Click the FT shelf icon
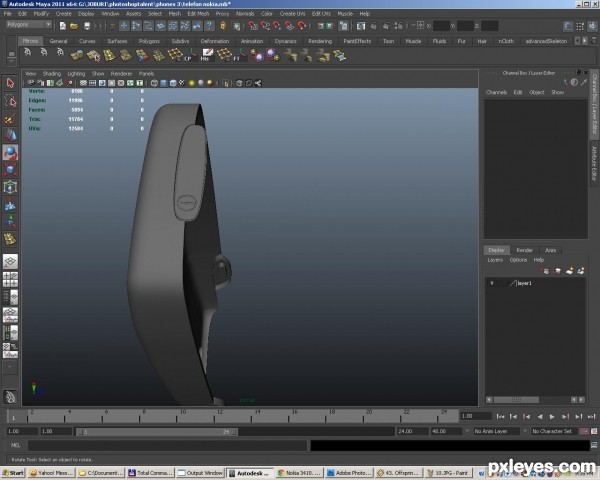 [x=239, y=56]
